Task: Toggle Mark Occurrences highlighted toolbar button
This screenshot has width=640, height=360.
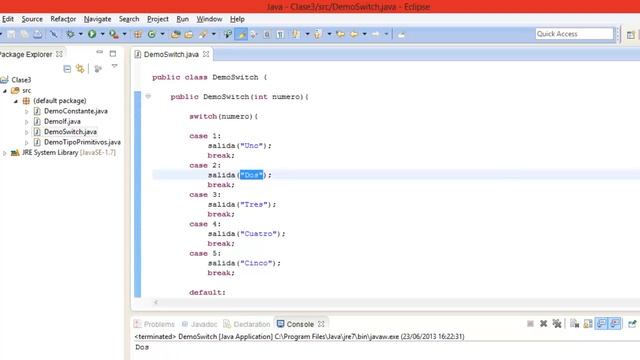Action: [241, 35]
